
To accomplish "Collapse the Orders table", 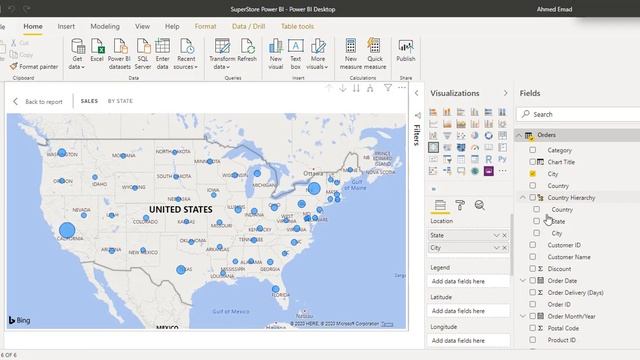I will pos(519,135).
